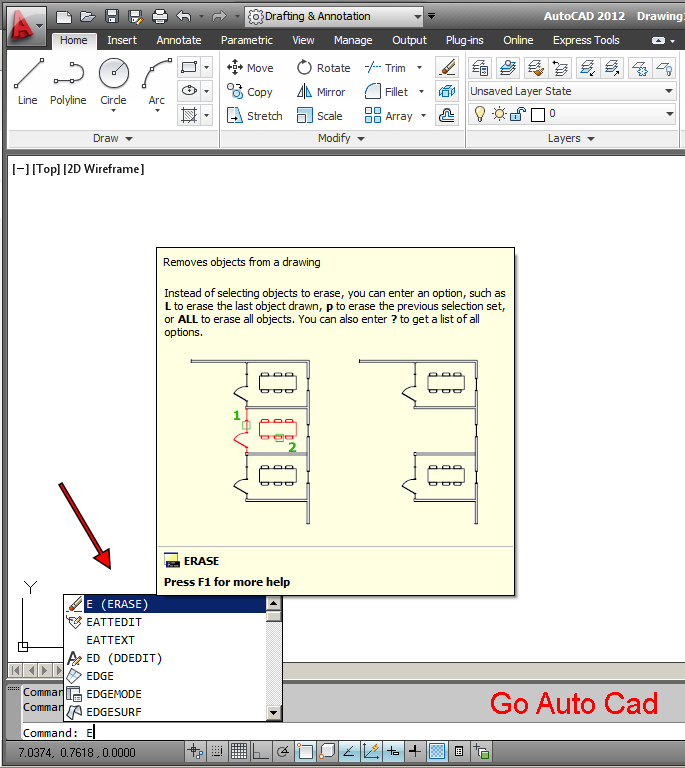
Task: Toggle layer 0 on/off lightbulb
Action: pos(480,114)
